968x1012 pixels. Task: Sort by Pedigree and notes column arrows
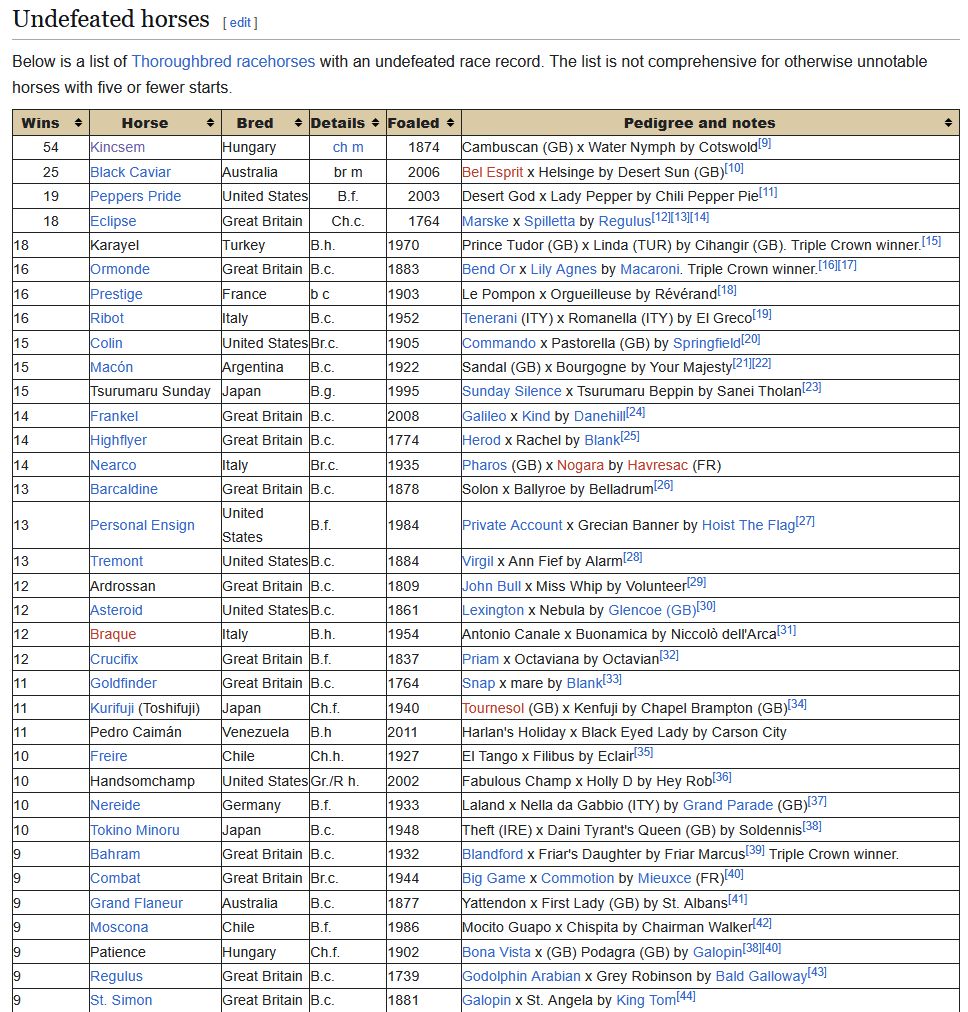948,123
